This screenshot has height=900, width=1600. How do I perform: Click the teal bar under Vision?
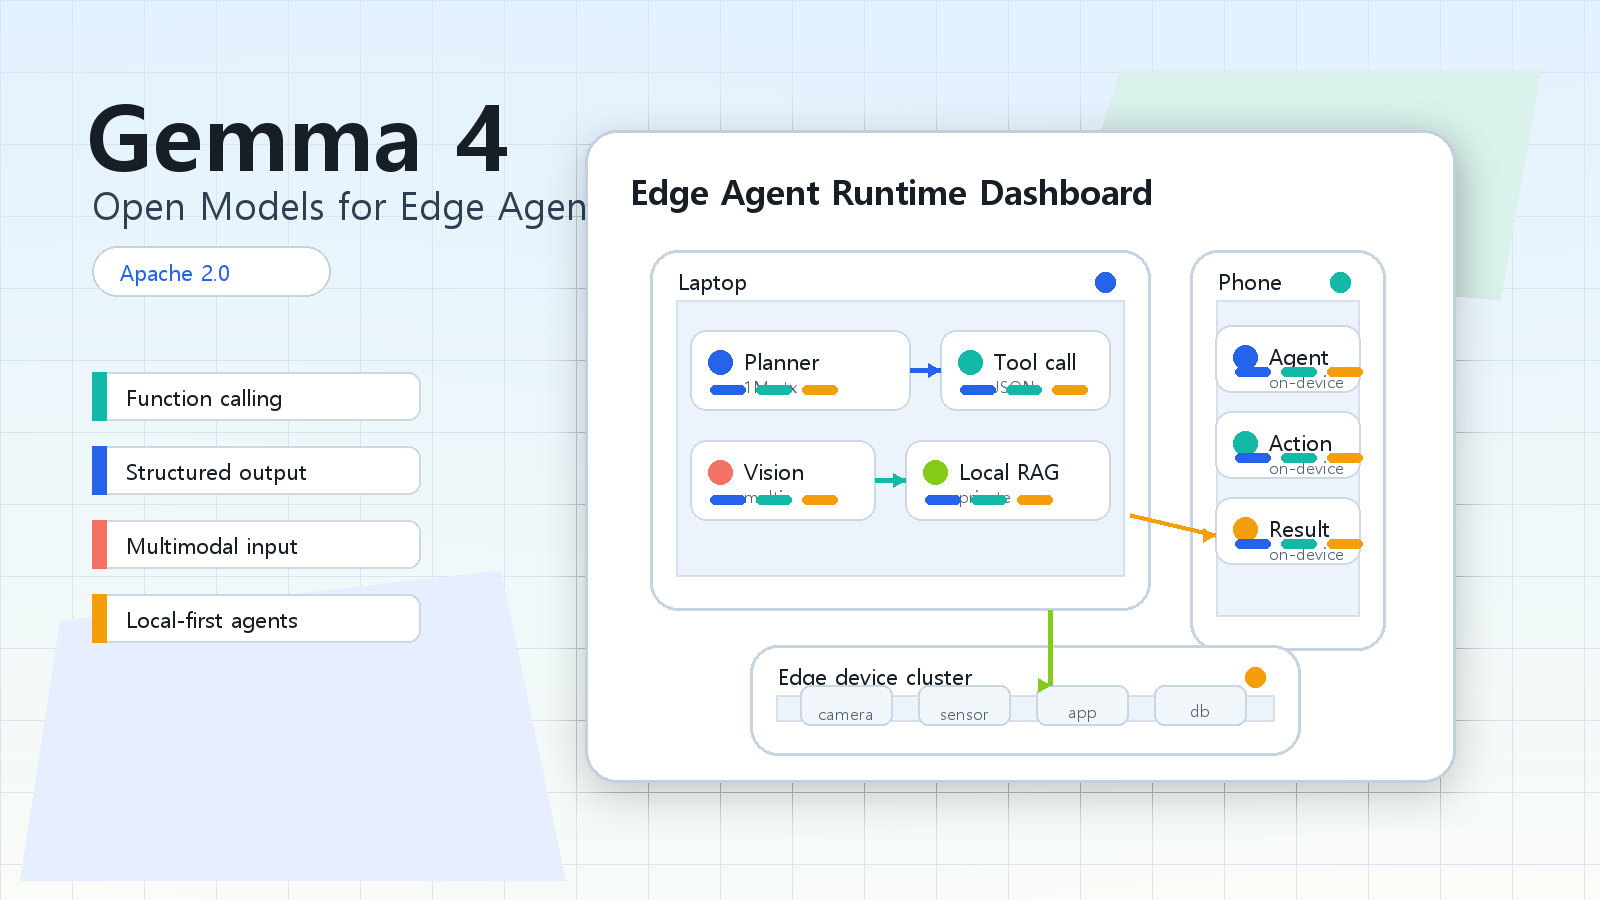(774, 500)
